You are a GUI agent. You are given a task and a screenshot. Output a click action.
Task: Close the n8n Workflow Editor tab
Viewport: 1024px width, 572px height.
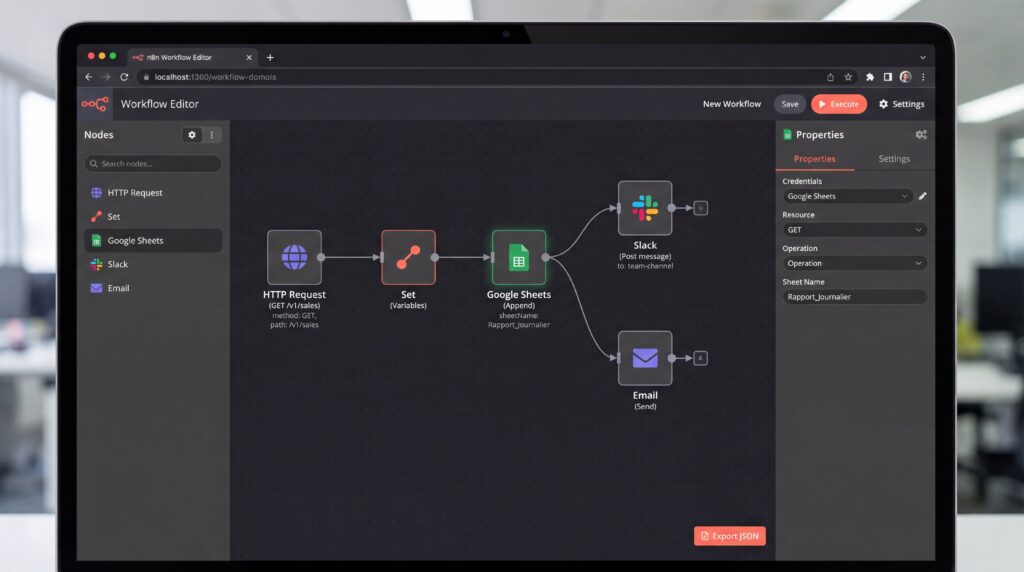pos(249,57)
